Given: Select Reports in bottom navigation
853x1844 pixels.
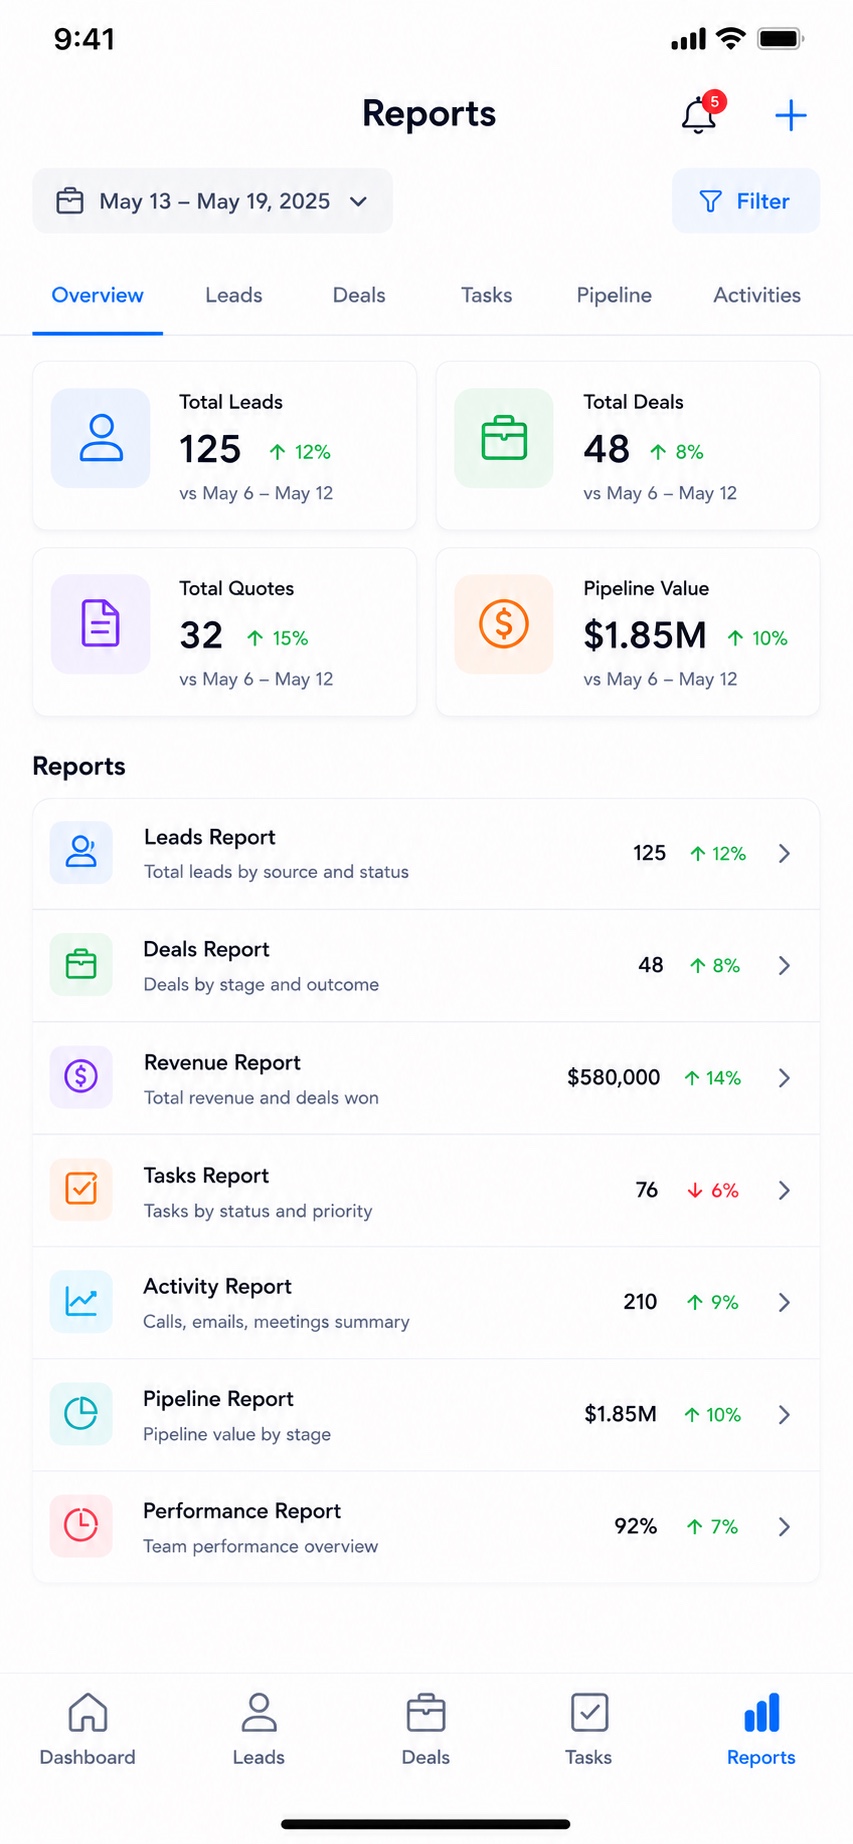Looking at the screenshot, I should click(x=762, y=1730).
